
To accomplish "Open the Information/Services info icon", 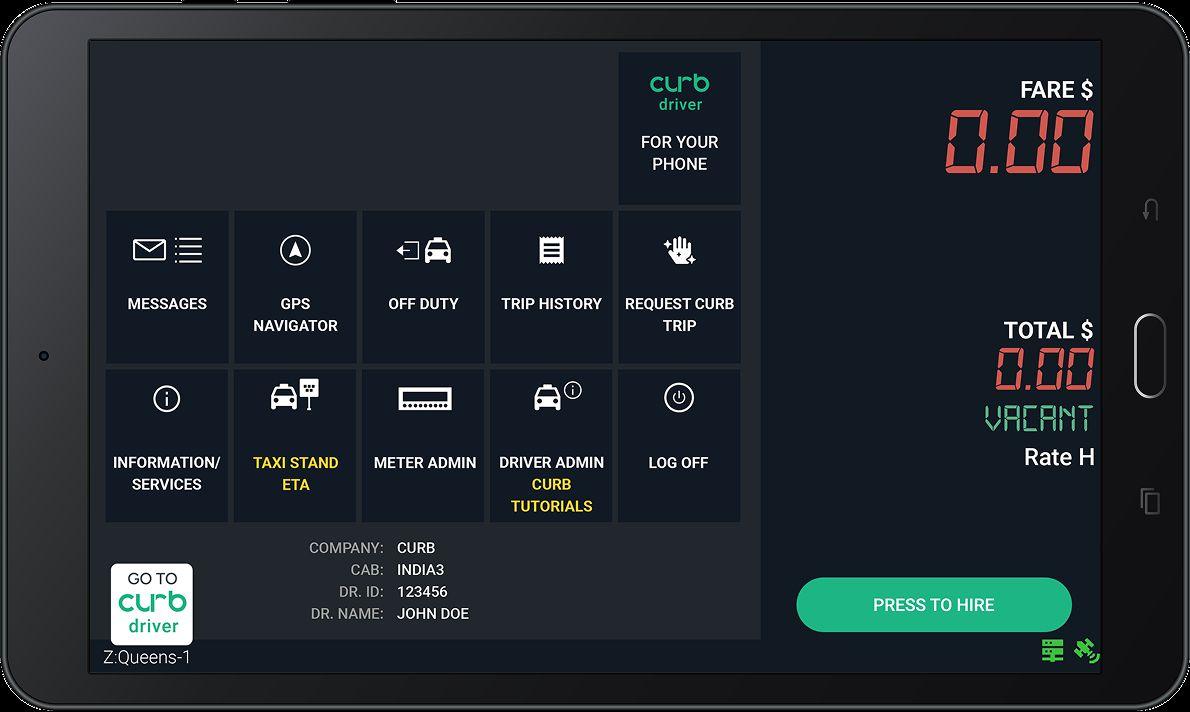I will [167, 398].
